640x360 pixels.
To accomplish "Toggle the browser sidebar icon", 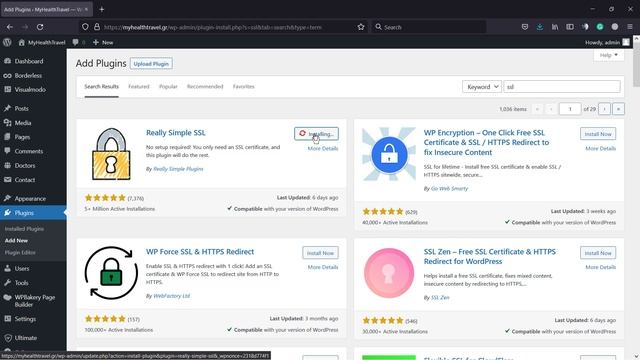I will tap(570, 27).
